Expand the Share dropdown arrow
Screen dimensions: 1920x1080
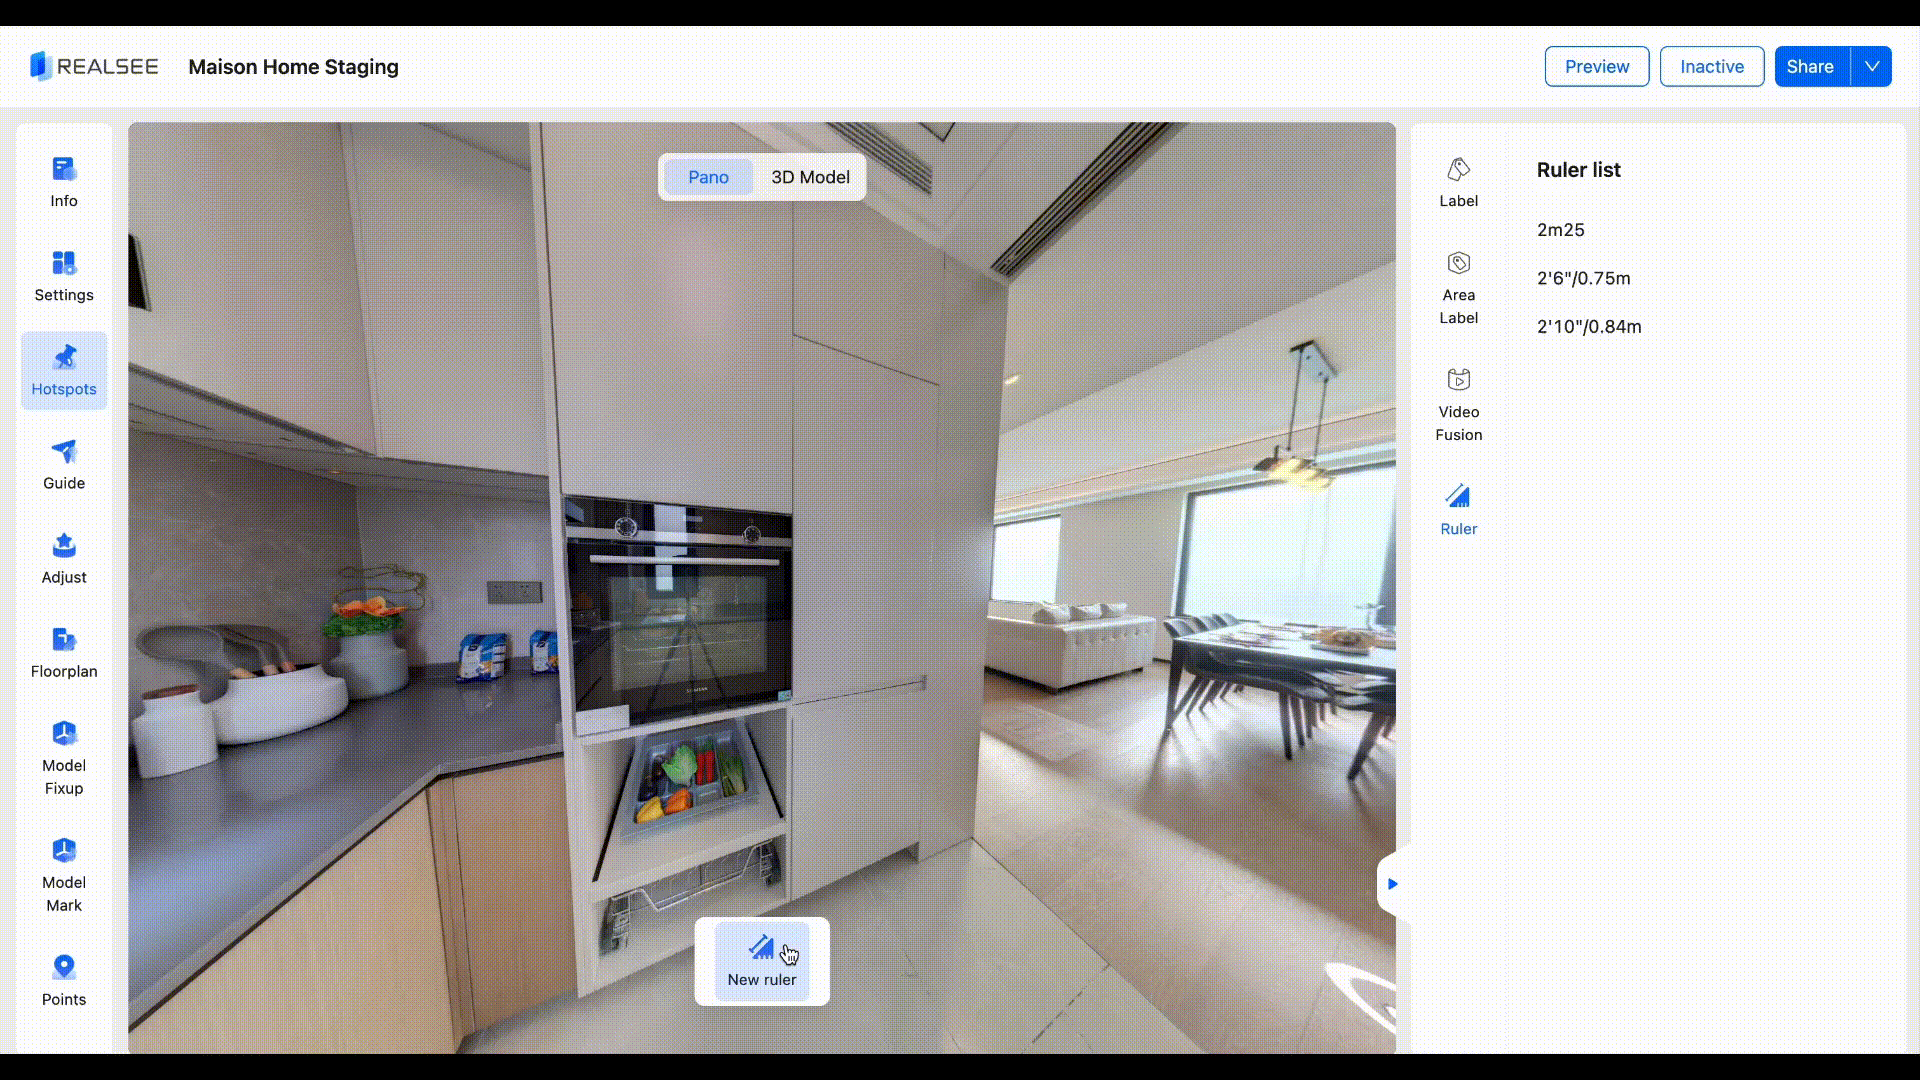tap(1871, 67)
